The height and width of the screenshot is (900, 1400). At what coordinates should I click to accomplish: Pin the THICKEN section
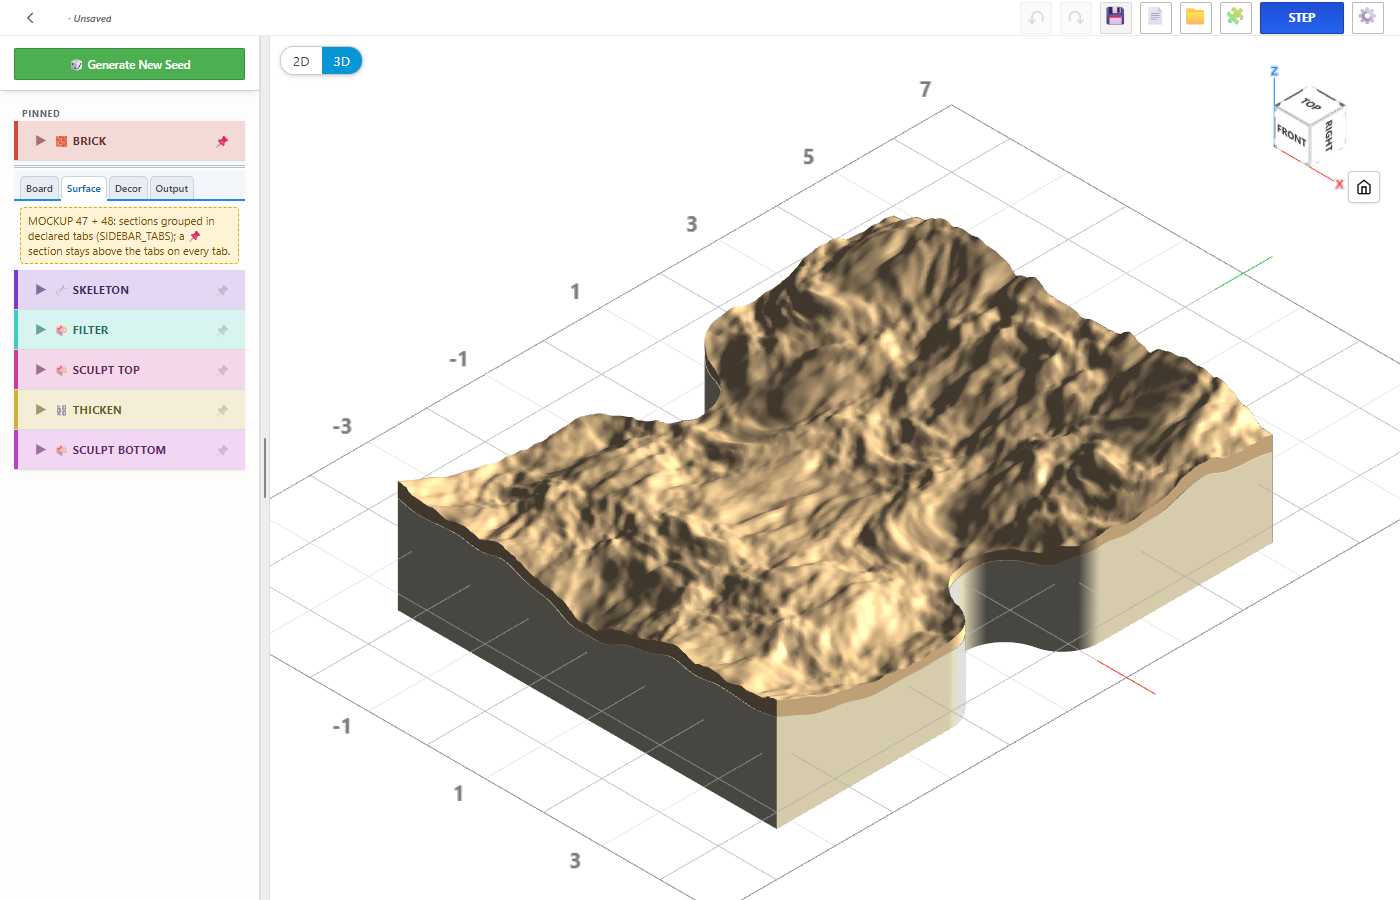pos(222,410)
